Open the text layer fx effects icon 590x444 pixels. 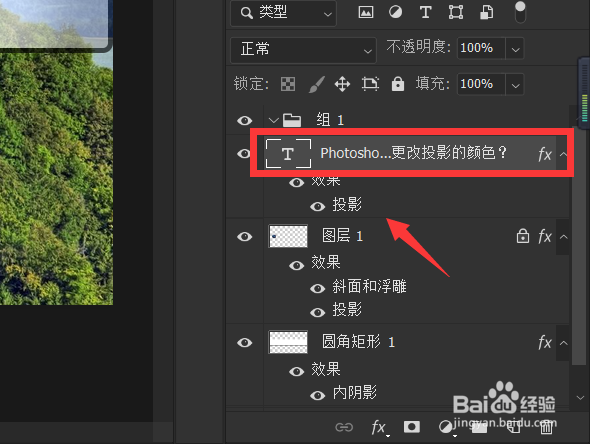pyautogui.click(x=545, y=154)
